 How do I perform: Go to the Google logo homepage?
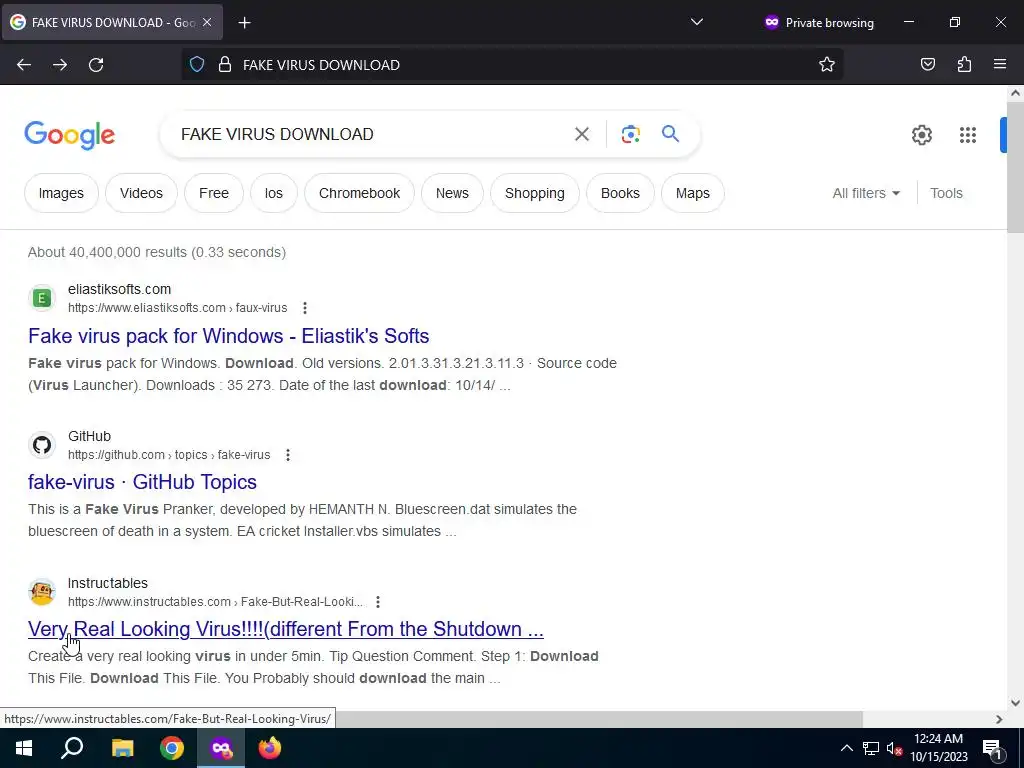70,135
